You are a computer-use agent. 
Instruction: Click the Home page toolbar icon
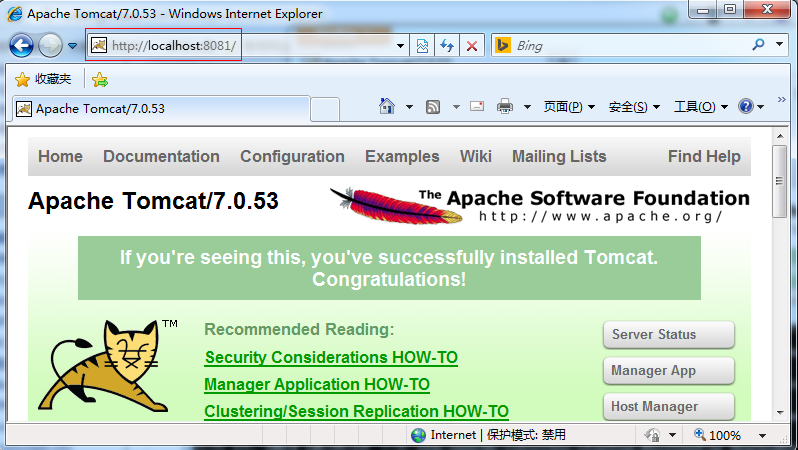click(387, 106)
